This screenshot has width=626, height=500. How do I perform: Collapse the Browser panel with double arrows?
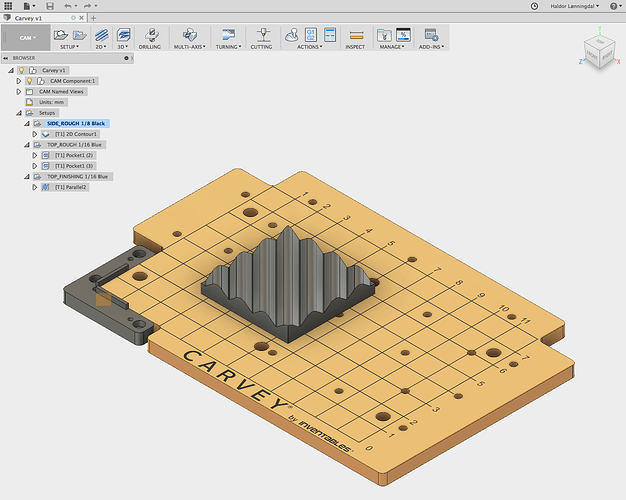pos(6,58)
